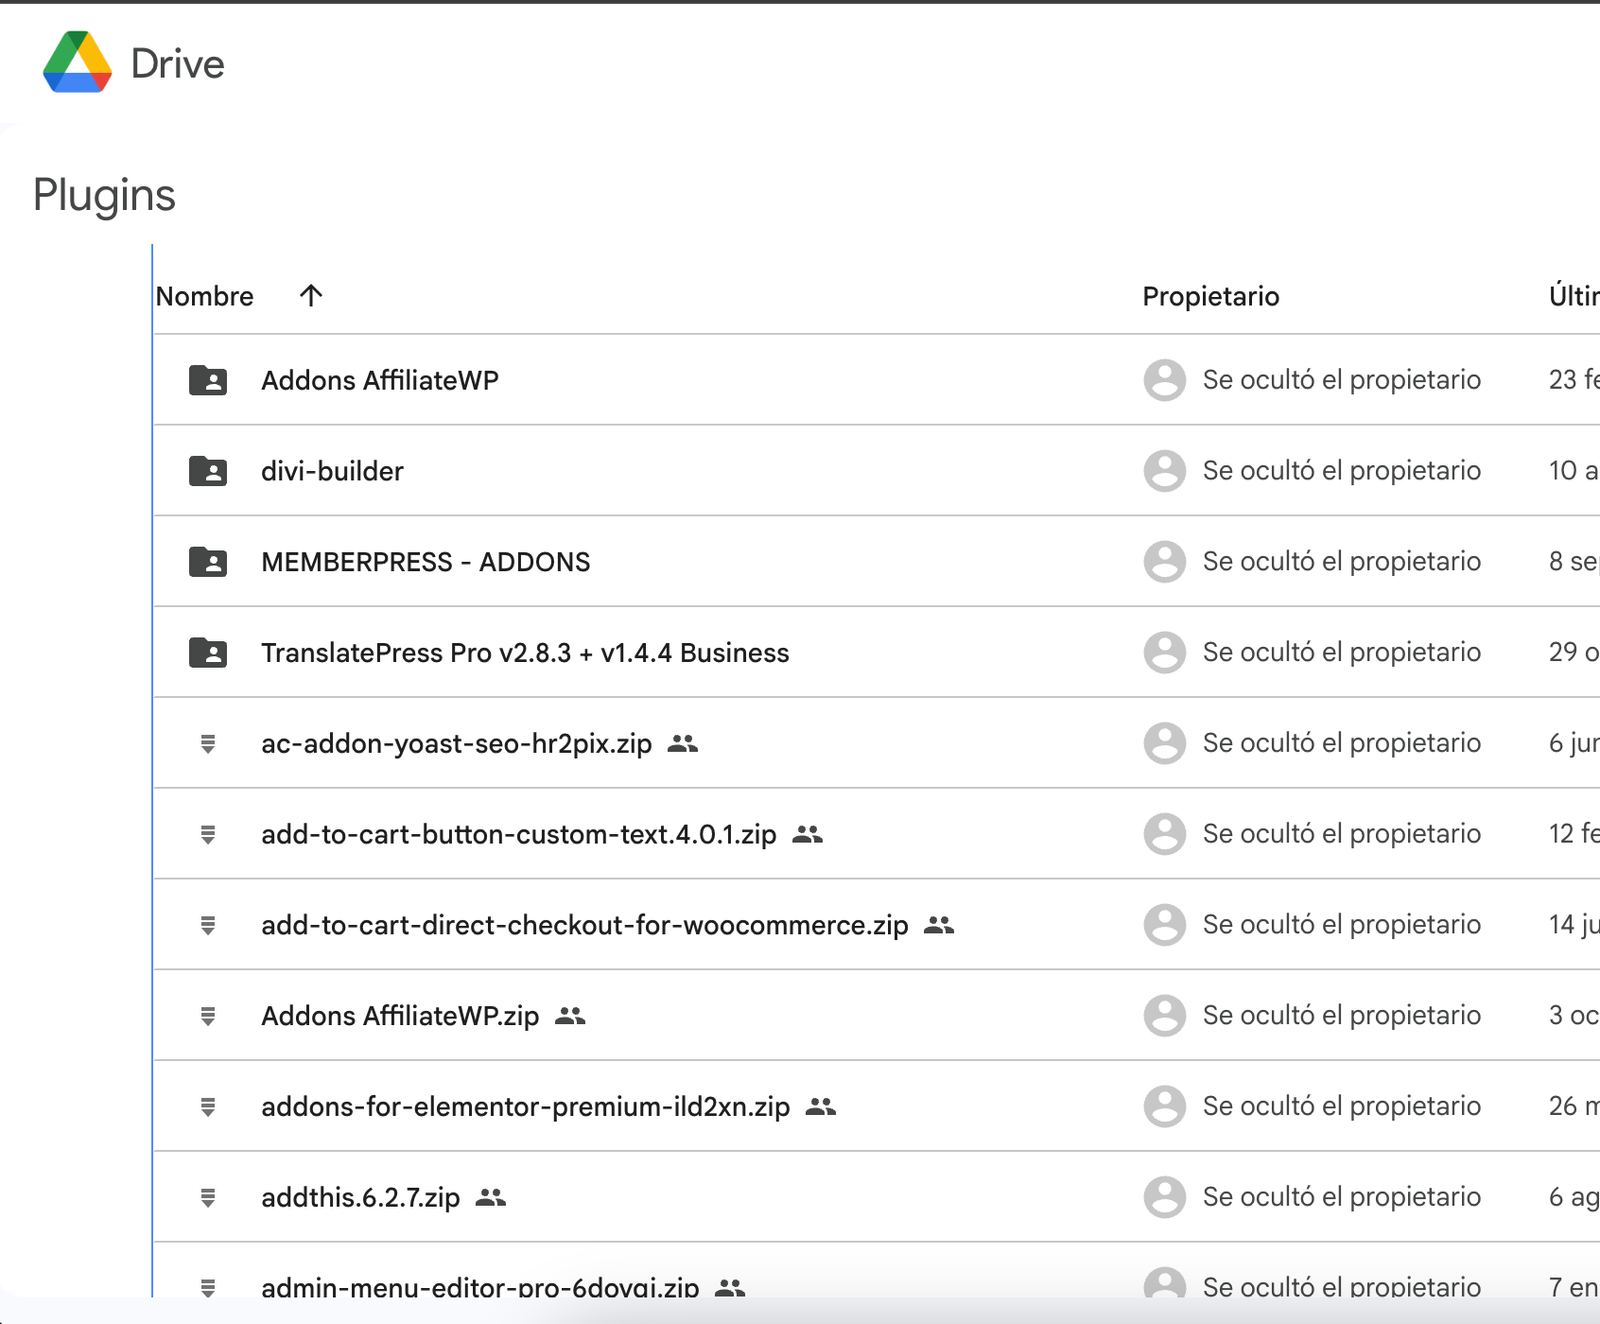Click the Plugins folder title
1600x1324 pixels.
click(x=104, y=195)
